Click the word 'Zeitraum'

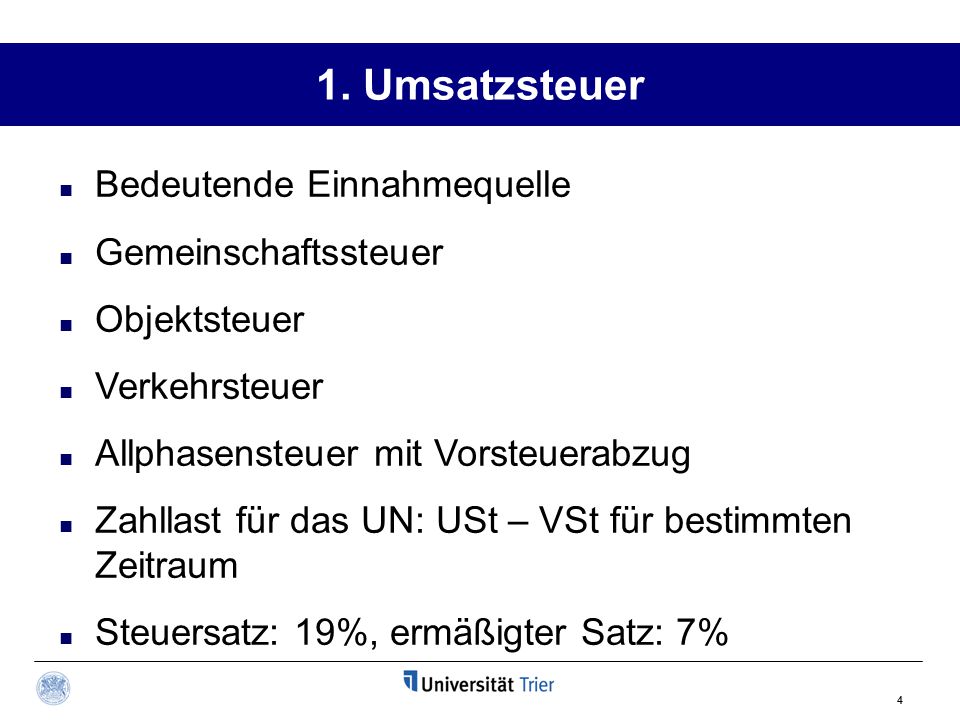click(167, 565)
